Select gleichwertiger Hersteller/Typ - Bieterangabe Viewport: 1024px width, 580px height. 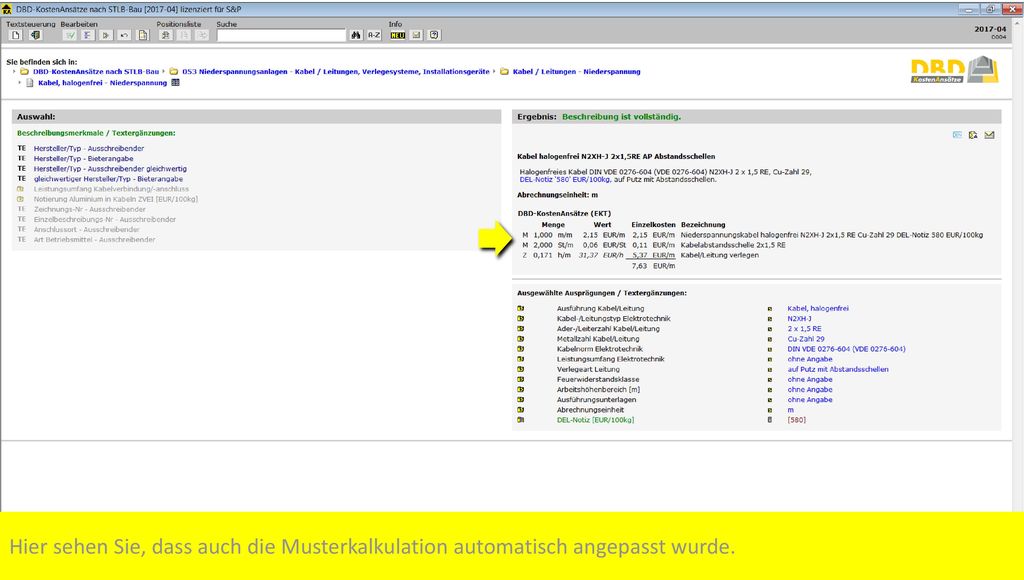[108, 179]
